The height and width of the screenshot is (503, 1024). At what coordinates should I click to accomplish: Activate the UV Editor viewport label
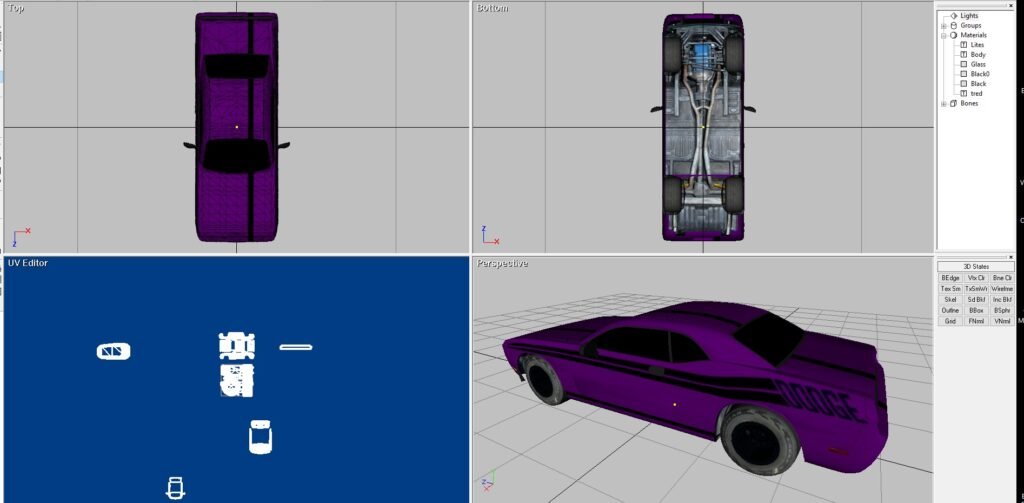(x=28, y=263)
